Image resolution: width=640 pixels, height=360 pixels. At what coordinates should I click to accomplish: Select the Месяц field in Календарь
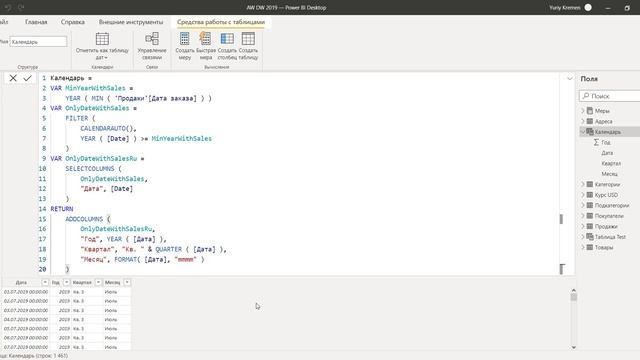click(609, 174)
